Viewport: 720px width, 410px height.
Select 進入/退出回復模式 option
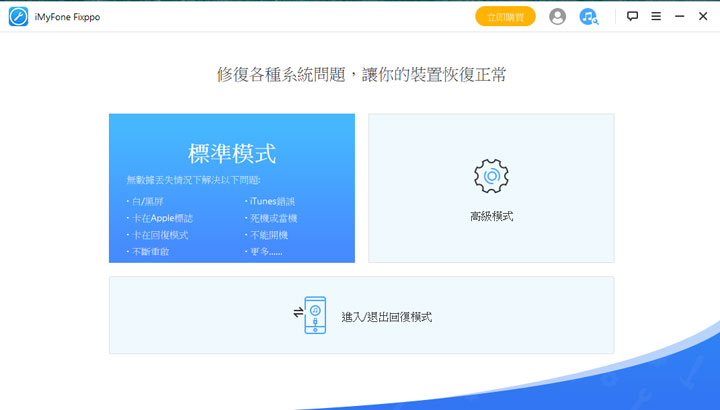[x=361, y=315]
